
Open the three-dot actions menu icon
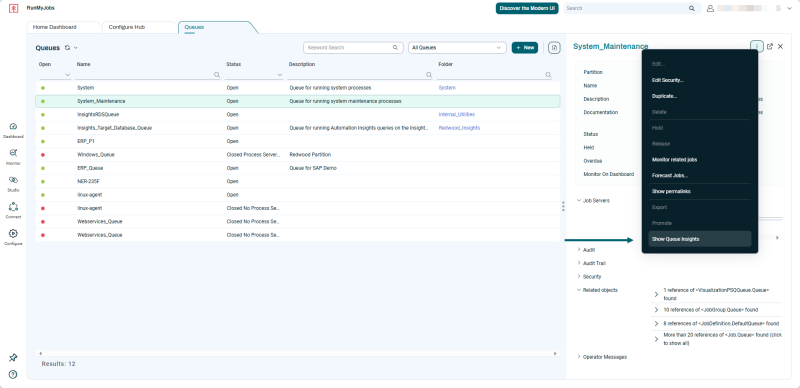point(757,46)
